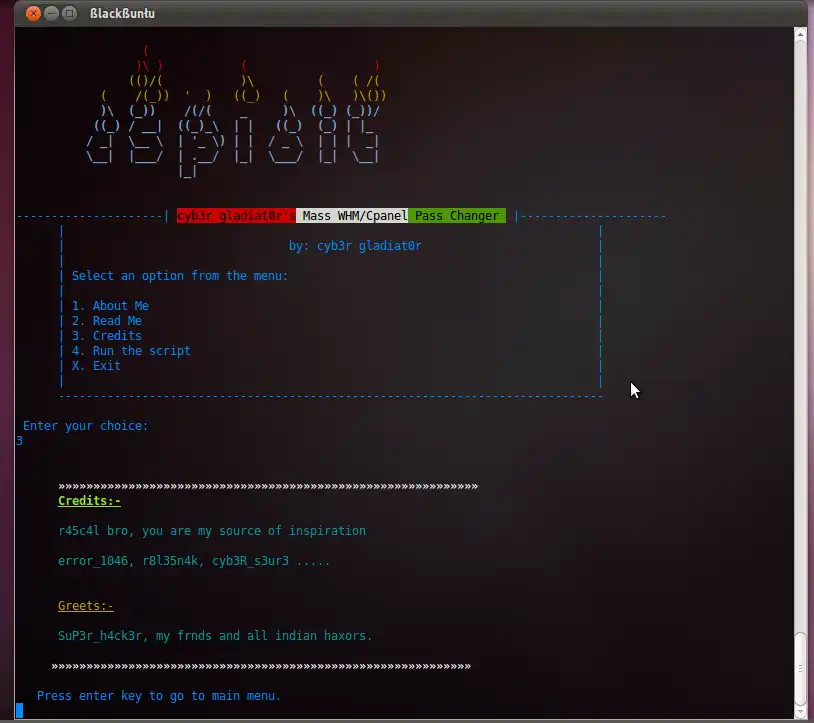Click "Select an option from the menu:" text
Screen dimensions: 814x723
(x=180, y=276)
